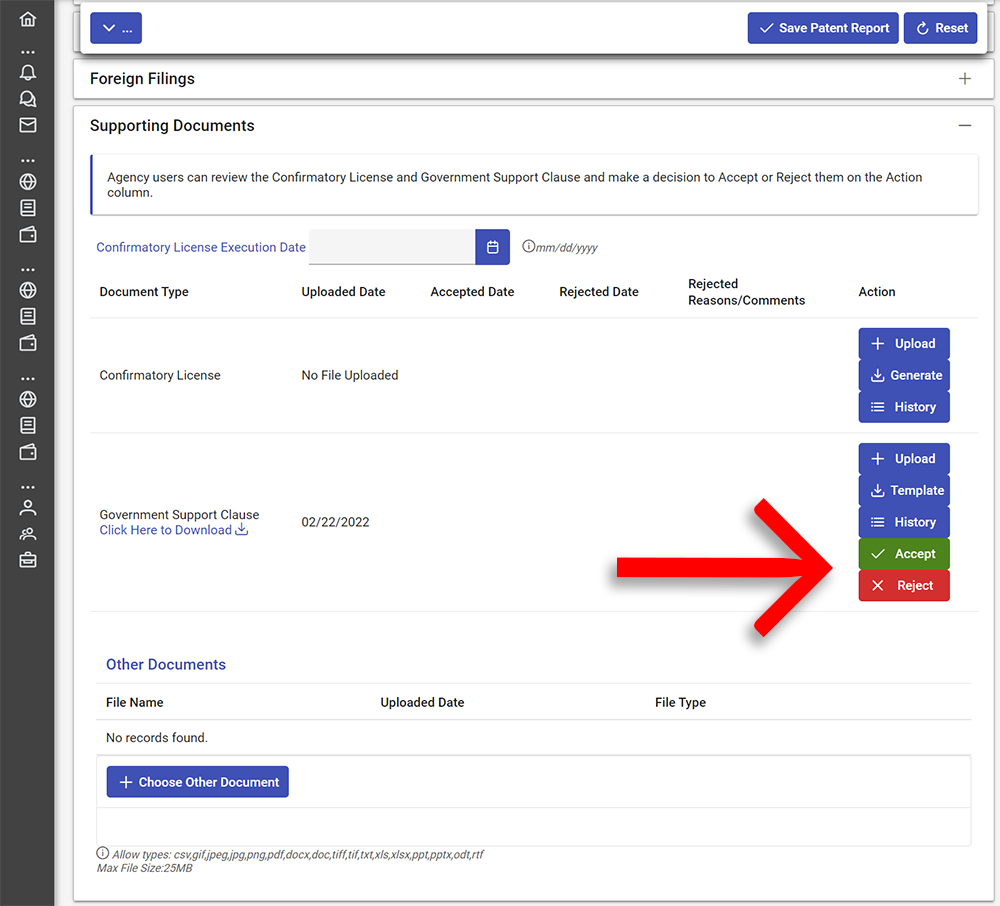1000x906 pixels.
Task: Focus the Confirmatory License Execution Date field
Action: point(391,247)
